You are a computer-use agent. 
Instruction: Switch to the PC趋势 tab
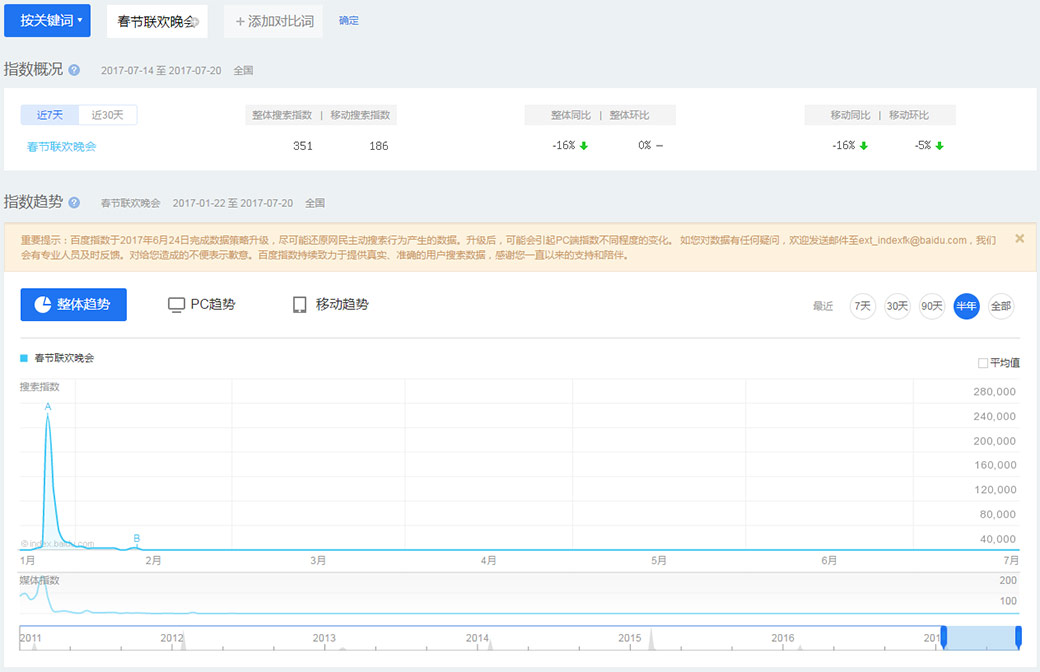(x=202, y=304)
